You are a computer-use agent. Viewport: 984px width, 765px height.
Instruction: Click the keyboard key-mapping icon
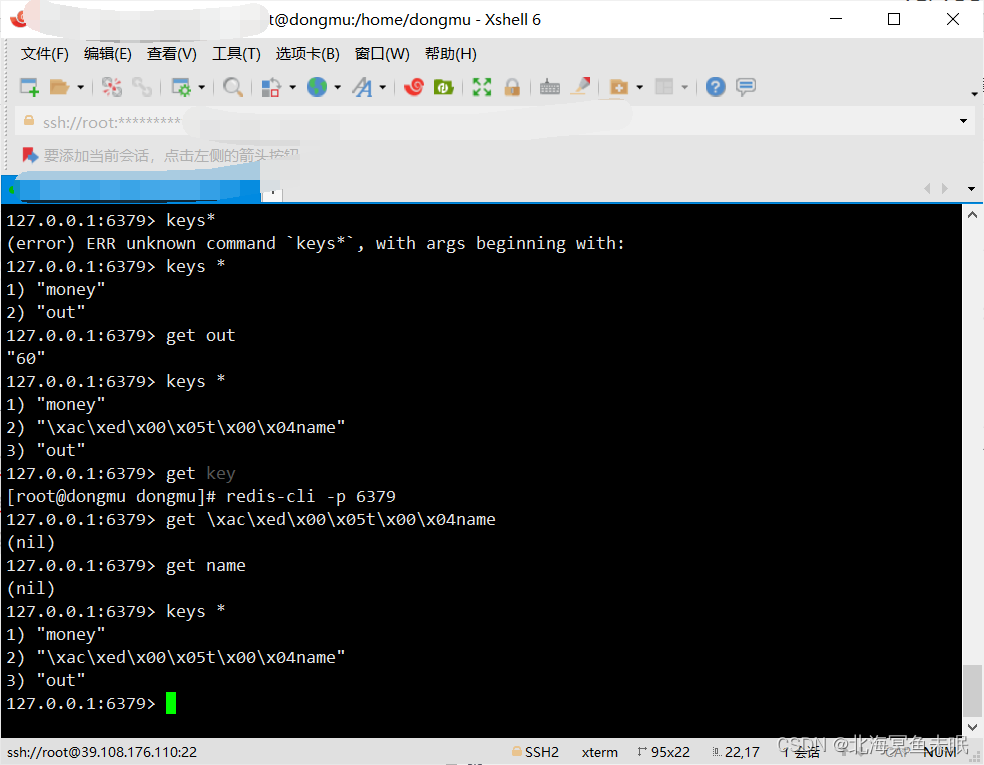tap(550, 87)
